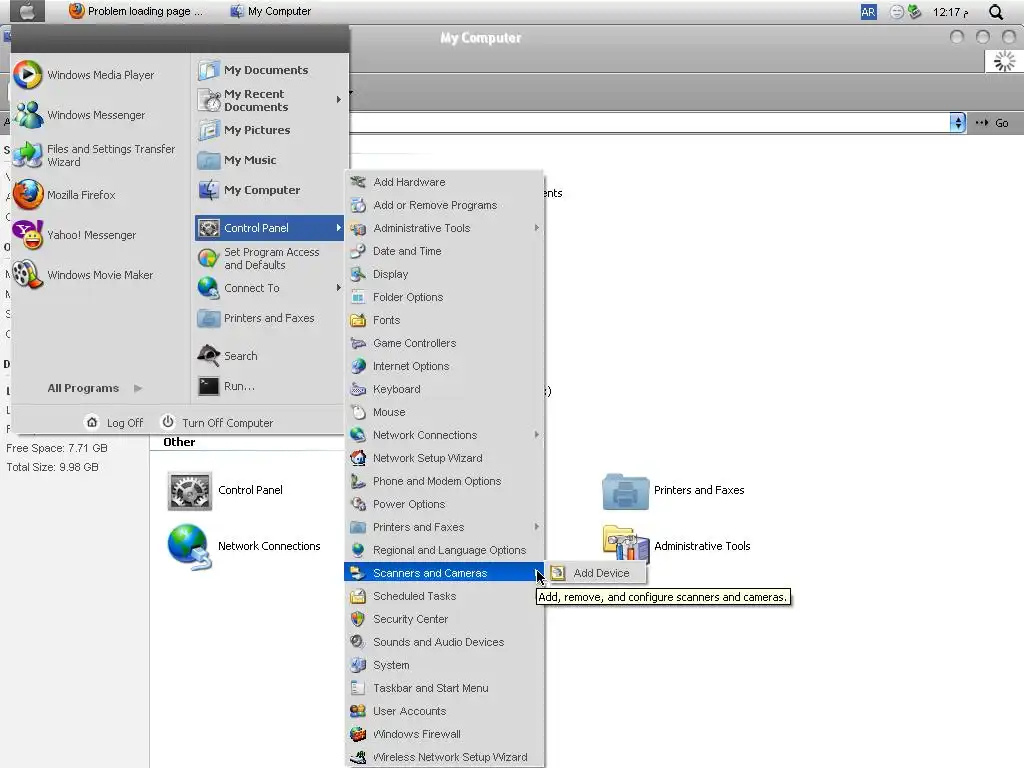Switch to My Computer taskbar item
This screenshot has height=768, width=1024.
(x=270, y=11)
